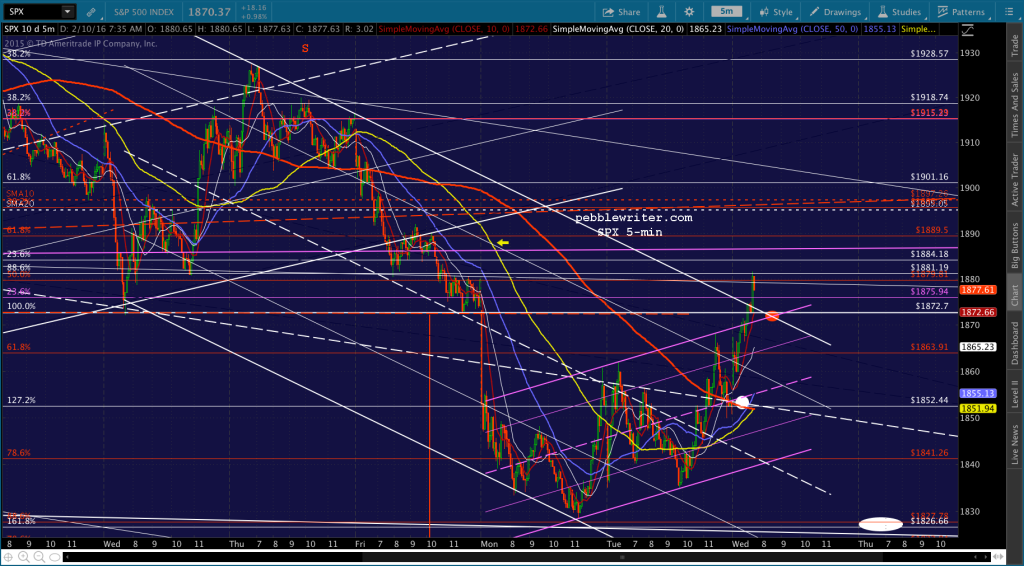Open the Style menu
Viewport: 1024px width, 566px height.
pyautogui.click(x=776, y=12)
